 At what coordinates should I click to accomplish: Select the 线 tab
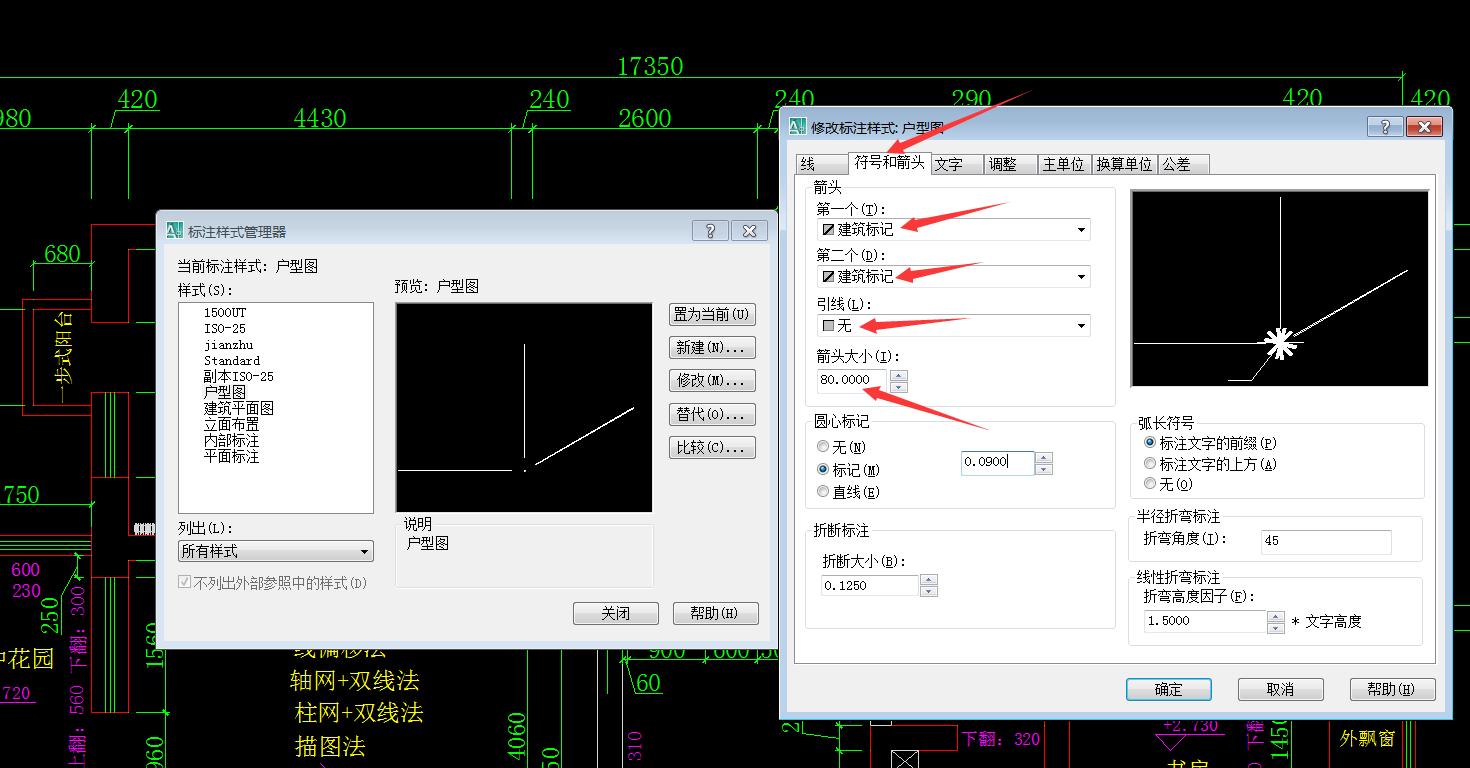(x=820, y=164)
